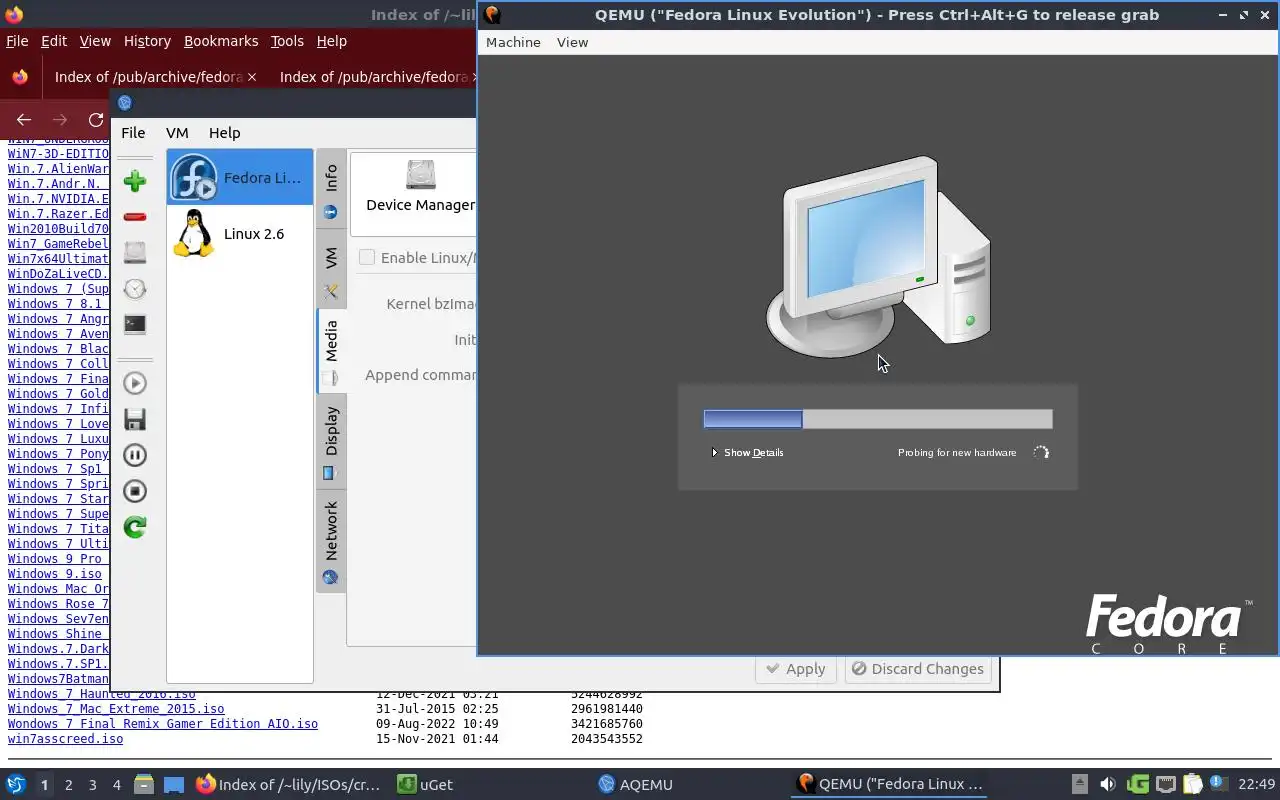
Task: Click the floppy save VM state icon
Action: (135, 419)
